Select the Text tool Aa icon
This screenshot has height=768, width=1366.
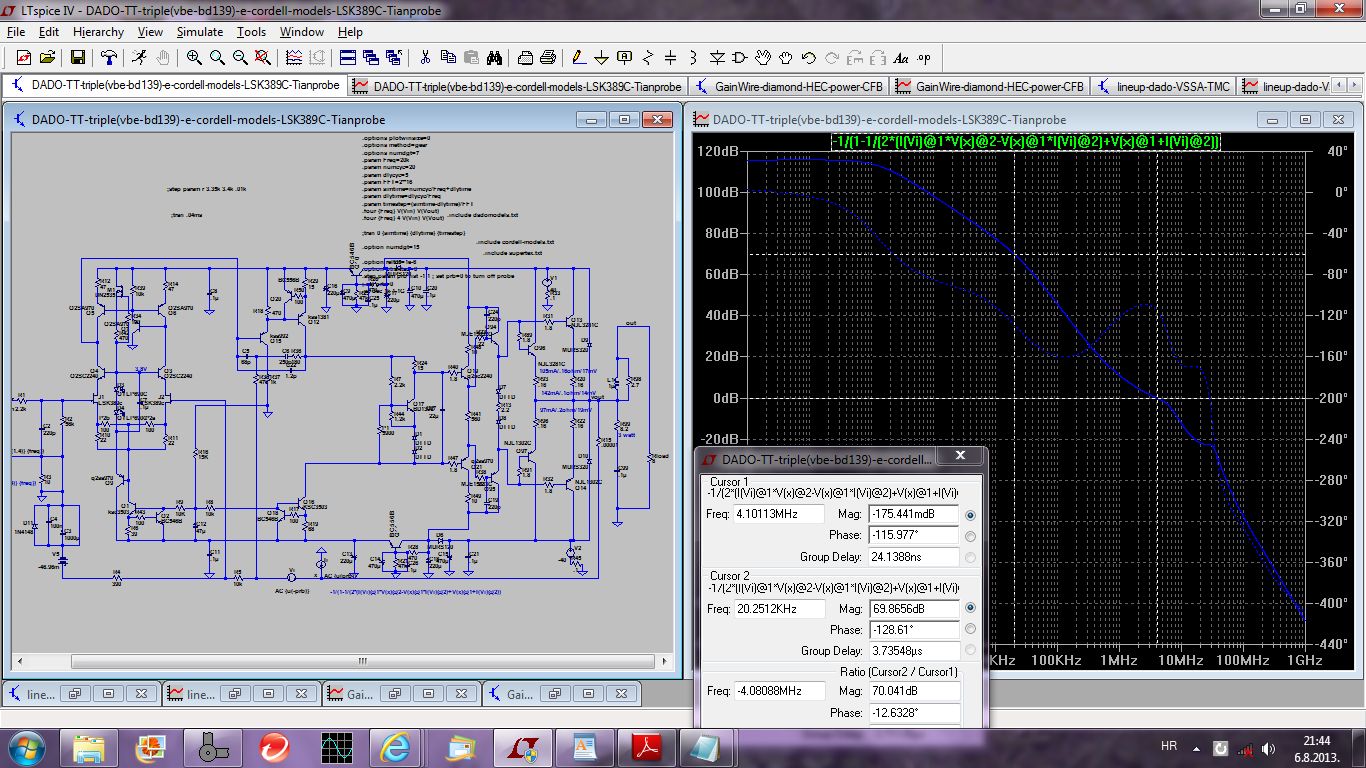901,57
